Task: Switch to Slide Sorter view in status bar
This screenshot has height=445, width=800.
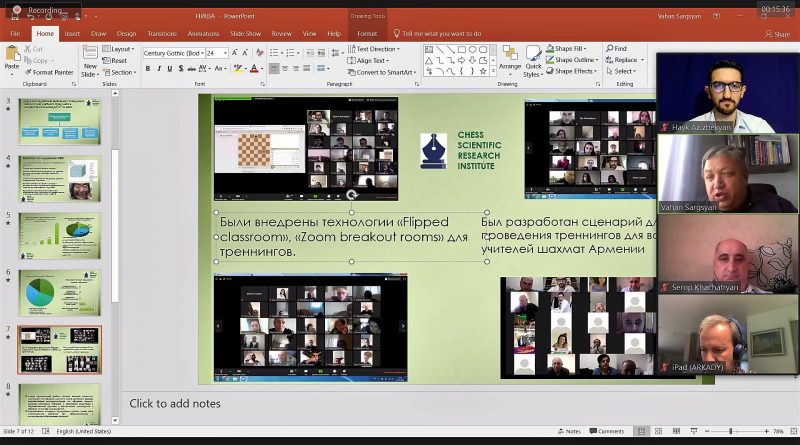Action: [x=660, y=431]
